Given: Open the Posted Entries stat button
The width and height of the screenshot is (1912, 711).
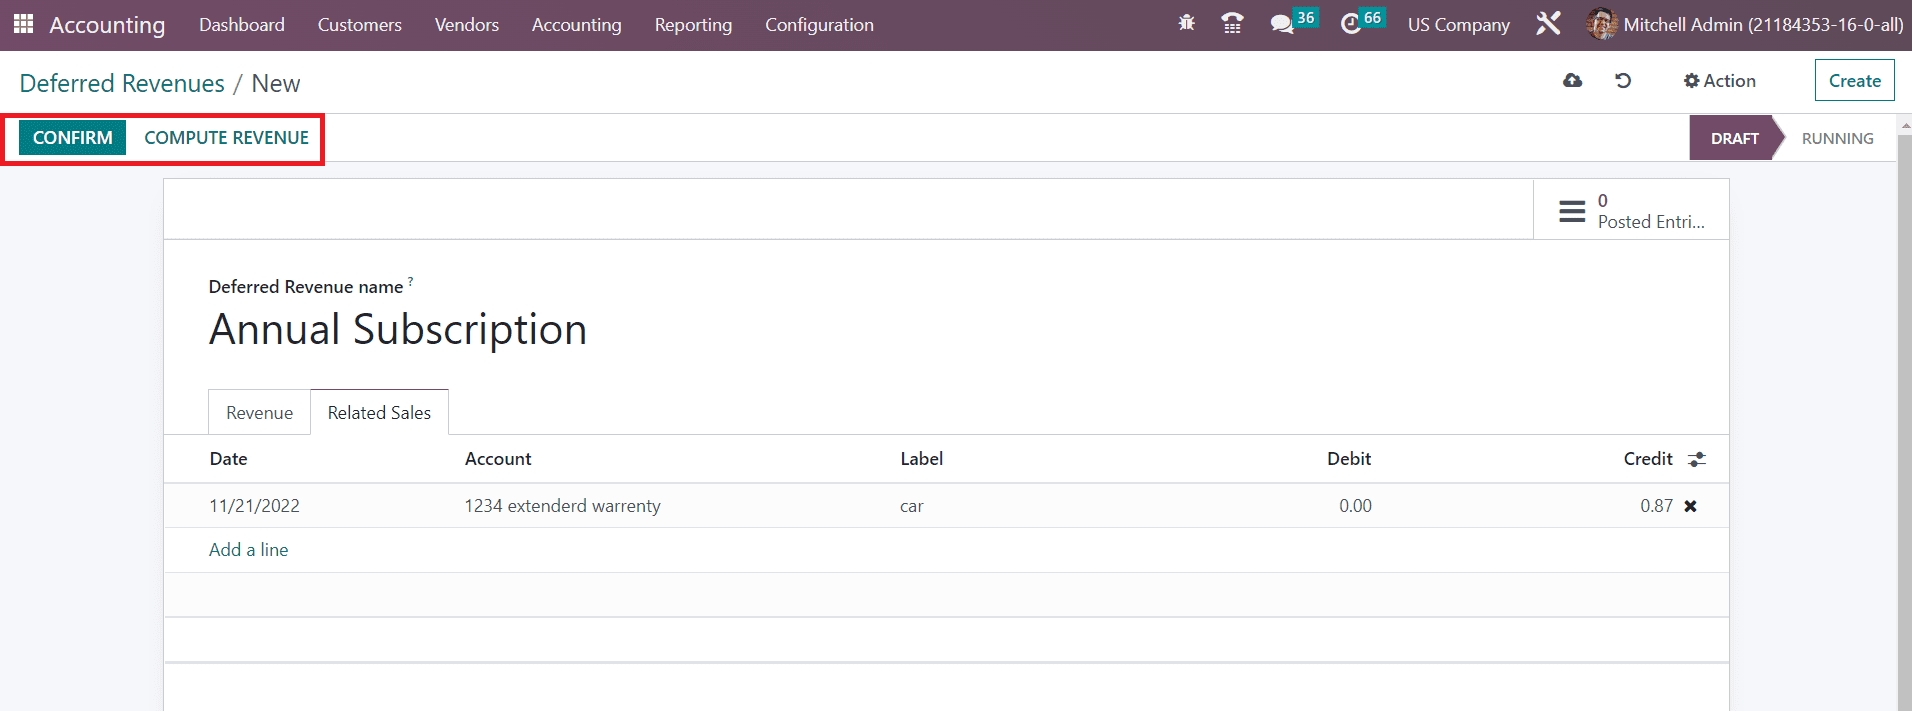Looking at the screenshot, I should (1630, 210).
